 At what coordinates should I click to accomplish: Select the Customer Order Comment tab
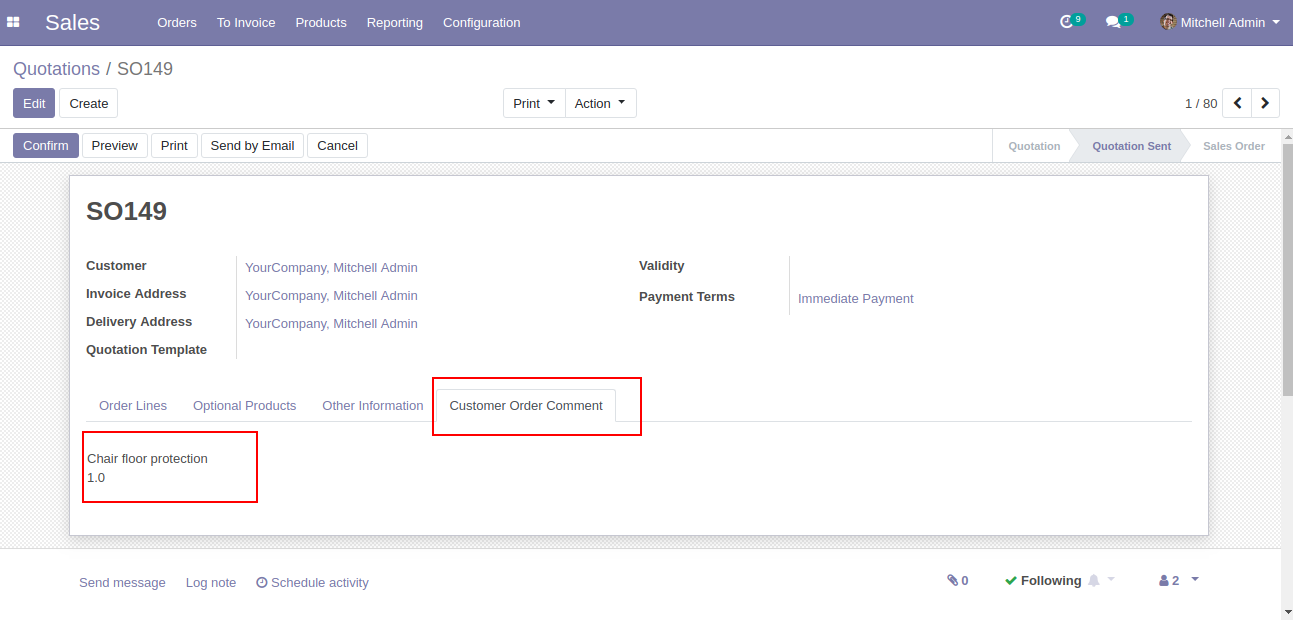click(526, 405)
